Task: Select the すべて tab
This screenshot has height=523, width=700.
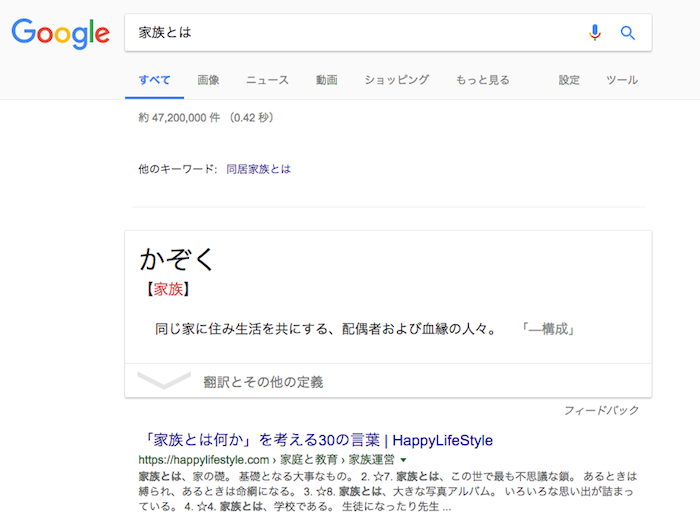Action: 154,80
